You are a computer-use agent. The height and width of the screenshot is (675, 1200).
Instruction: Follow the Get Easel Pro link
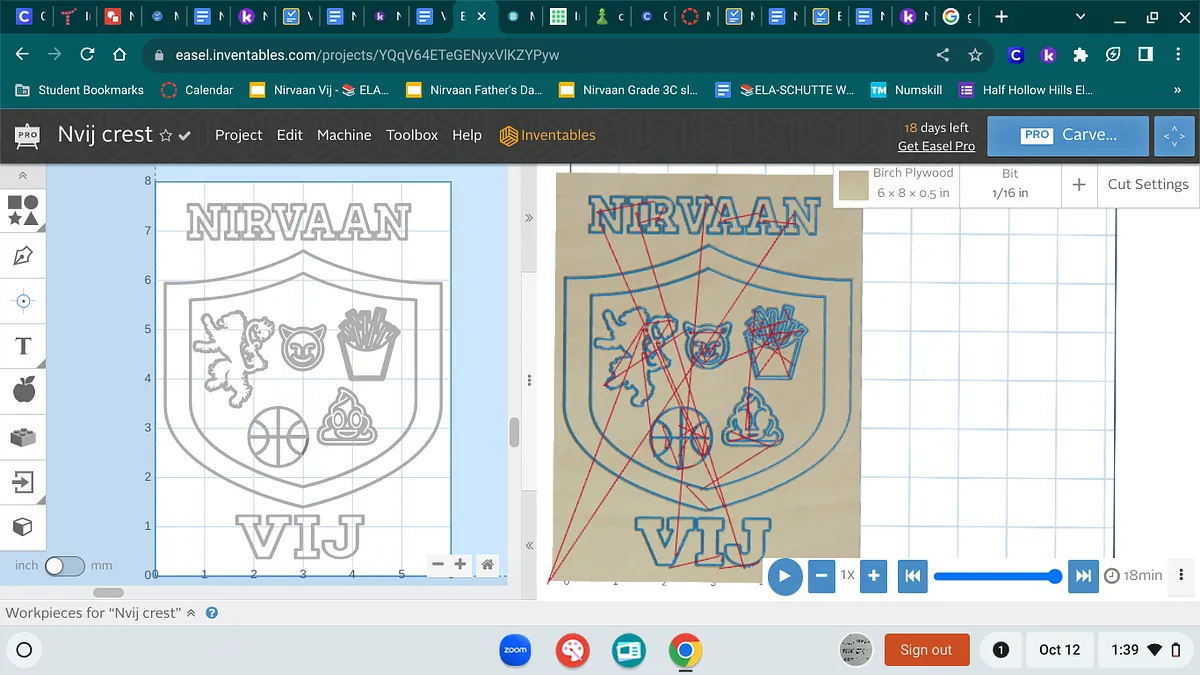(x=936, y=146)
